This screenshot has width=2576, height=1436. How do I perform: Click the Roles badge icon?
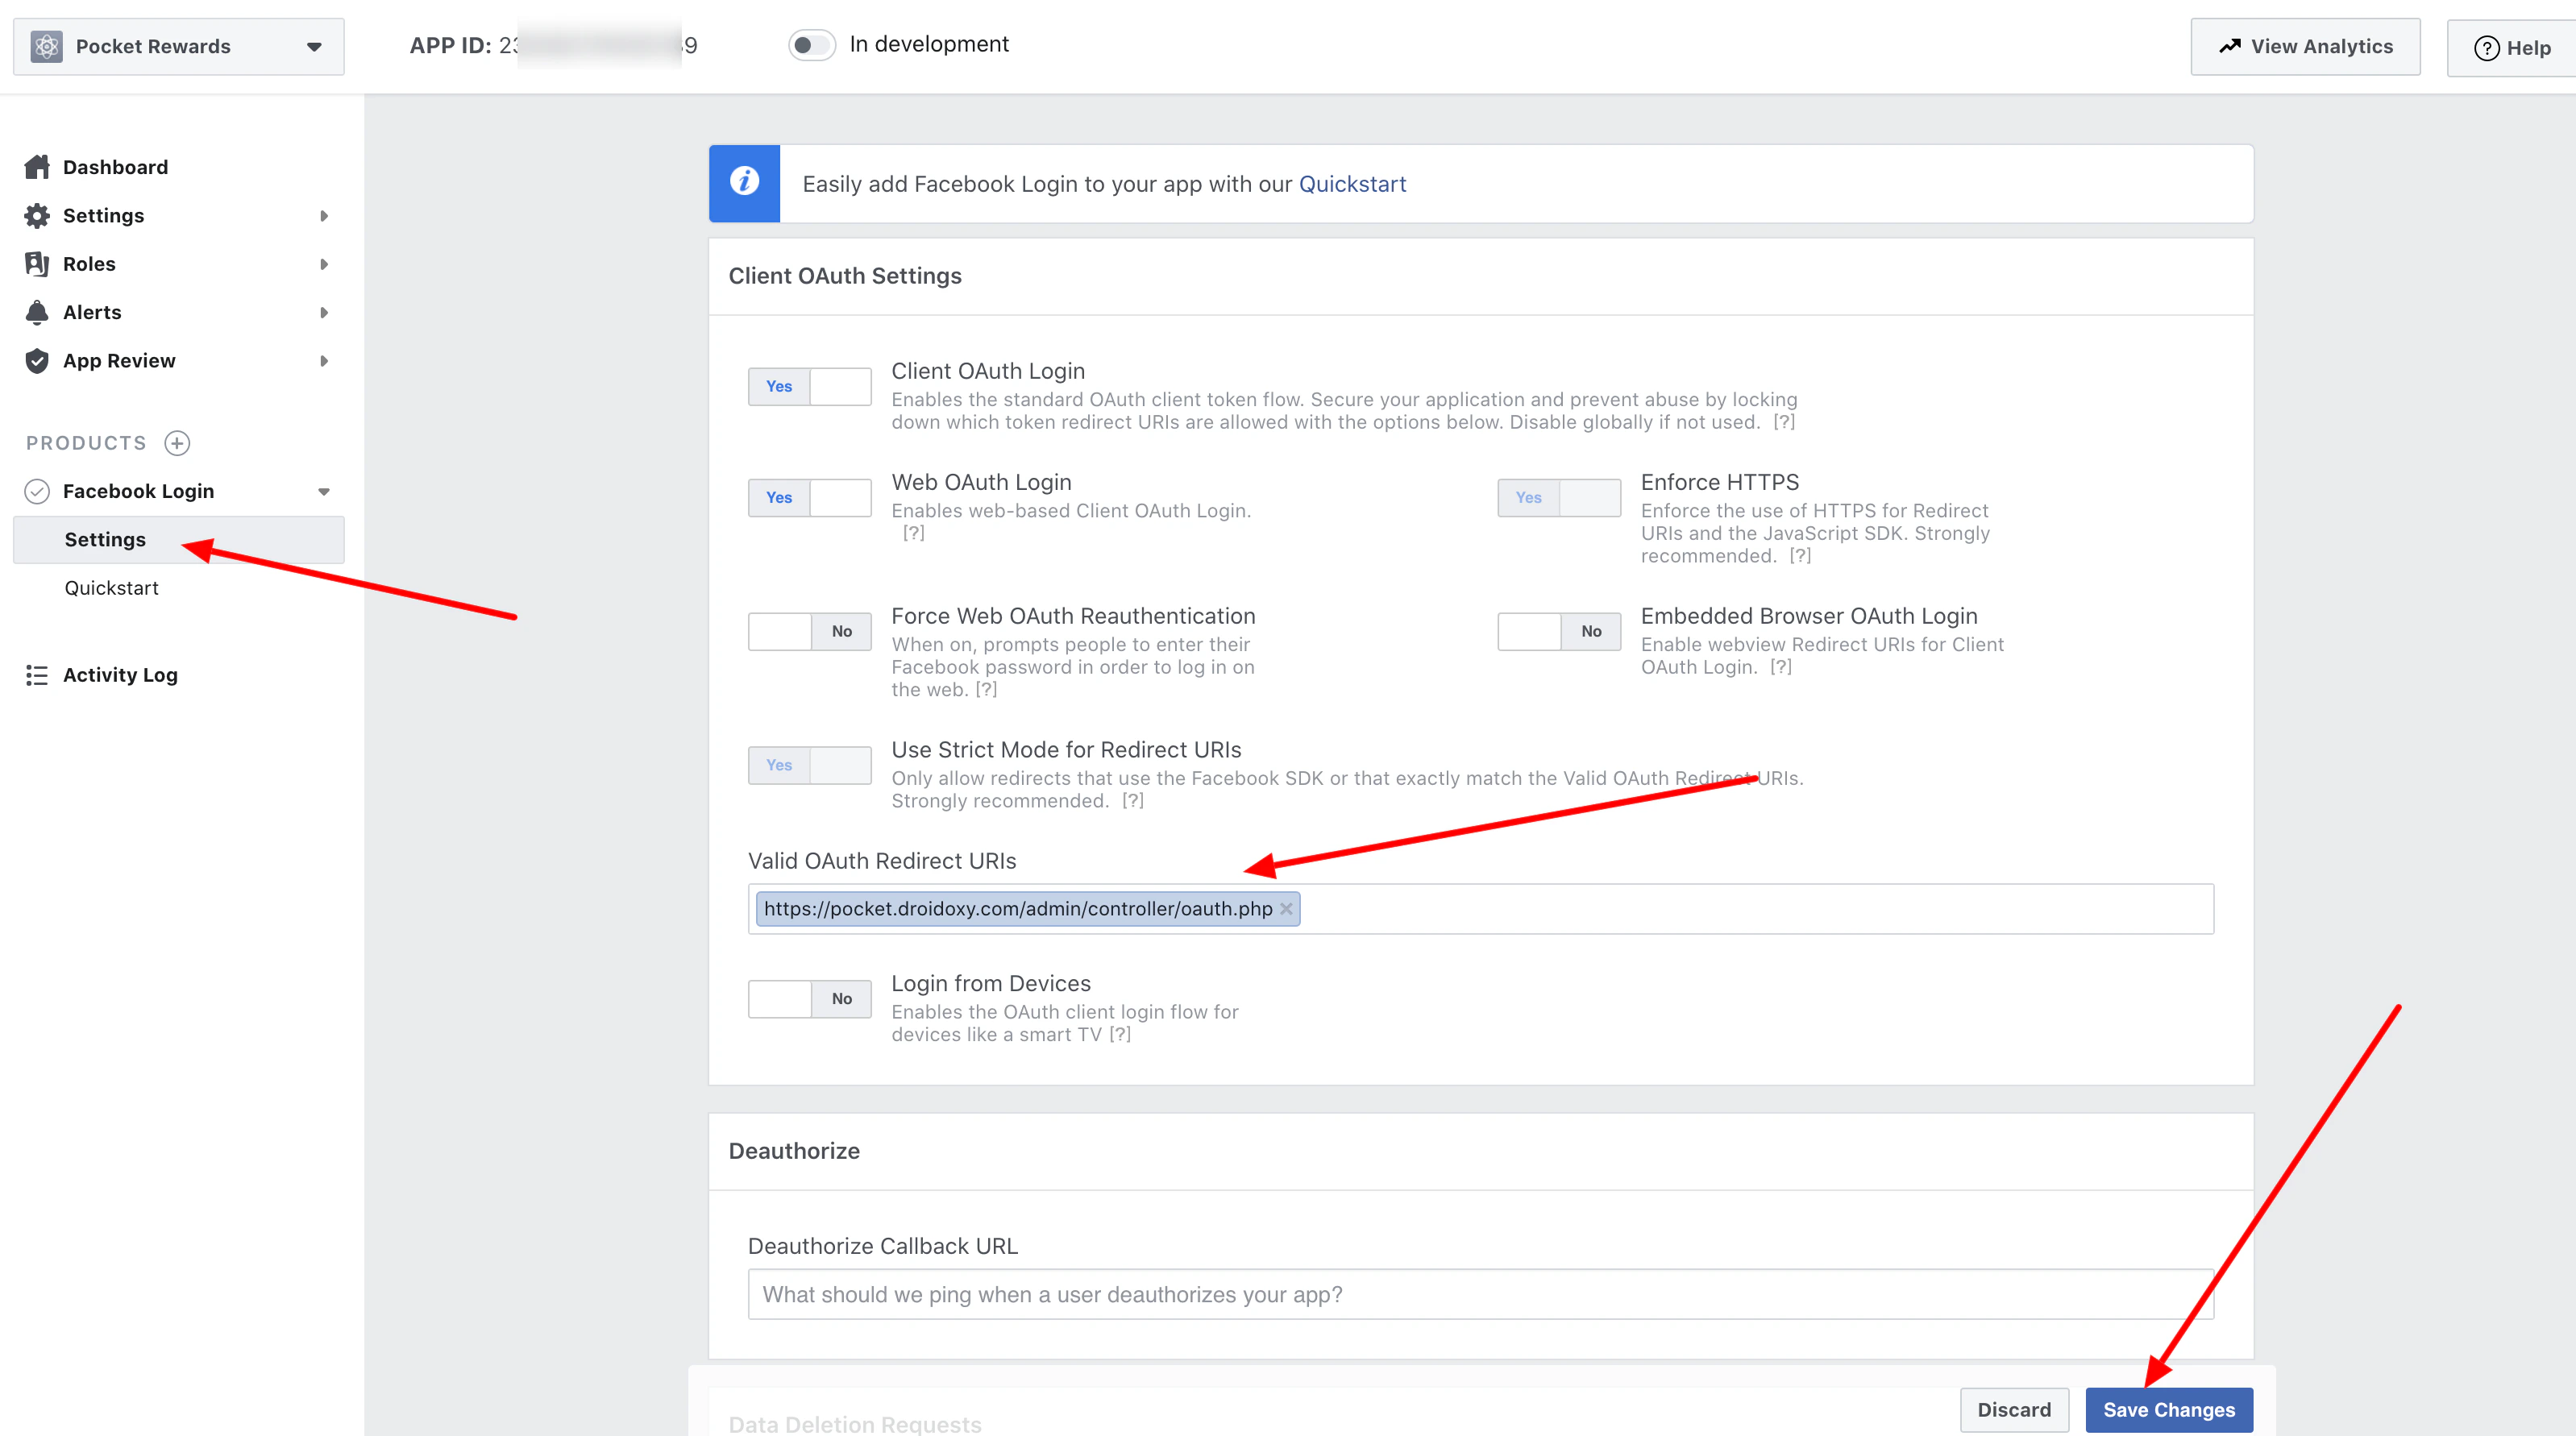37,264
